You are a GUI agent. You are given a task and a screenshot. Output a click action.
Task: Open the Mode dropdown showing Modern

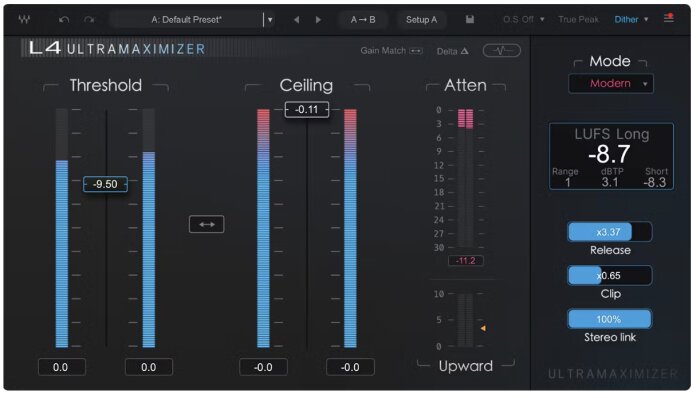coord(611,83)
